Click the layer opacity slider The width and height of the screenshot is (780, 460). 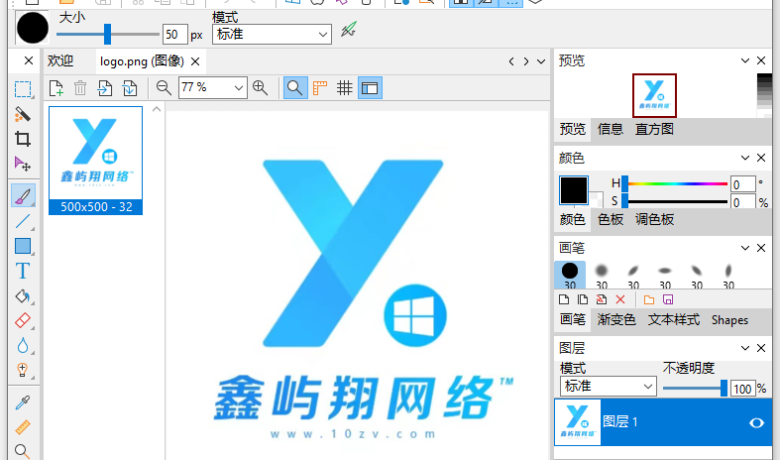click(x=694, y=388)
